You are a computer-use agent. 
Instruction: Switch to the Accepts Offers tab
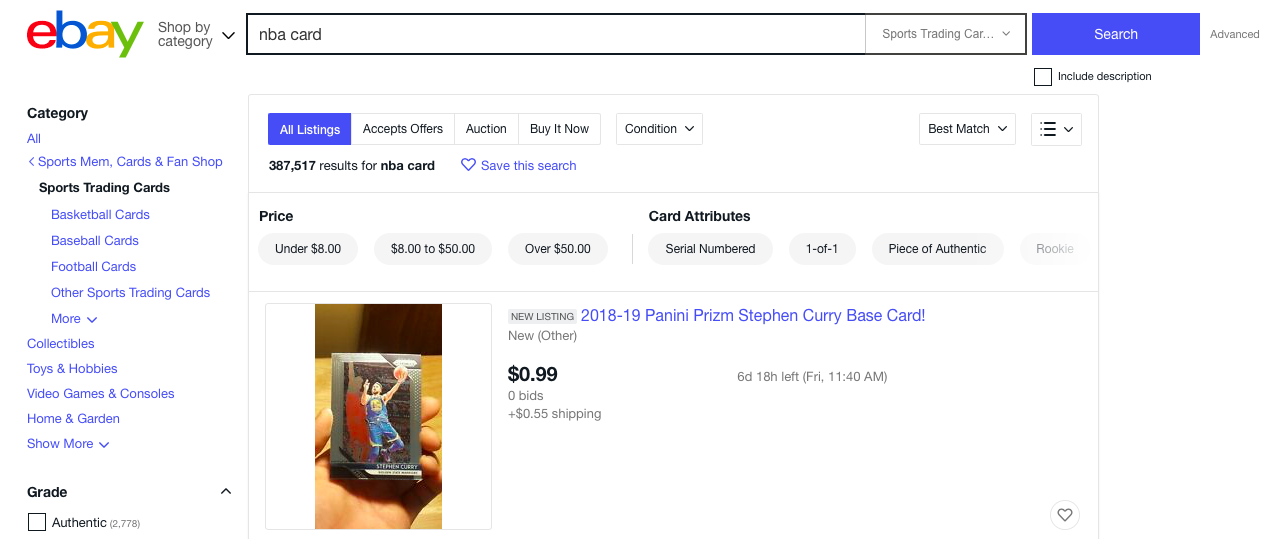[403, 129]
